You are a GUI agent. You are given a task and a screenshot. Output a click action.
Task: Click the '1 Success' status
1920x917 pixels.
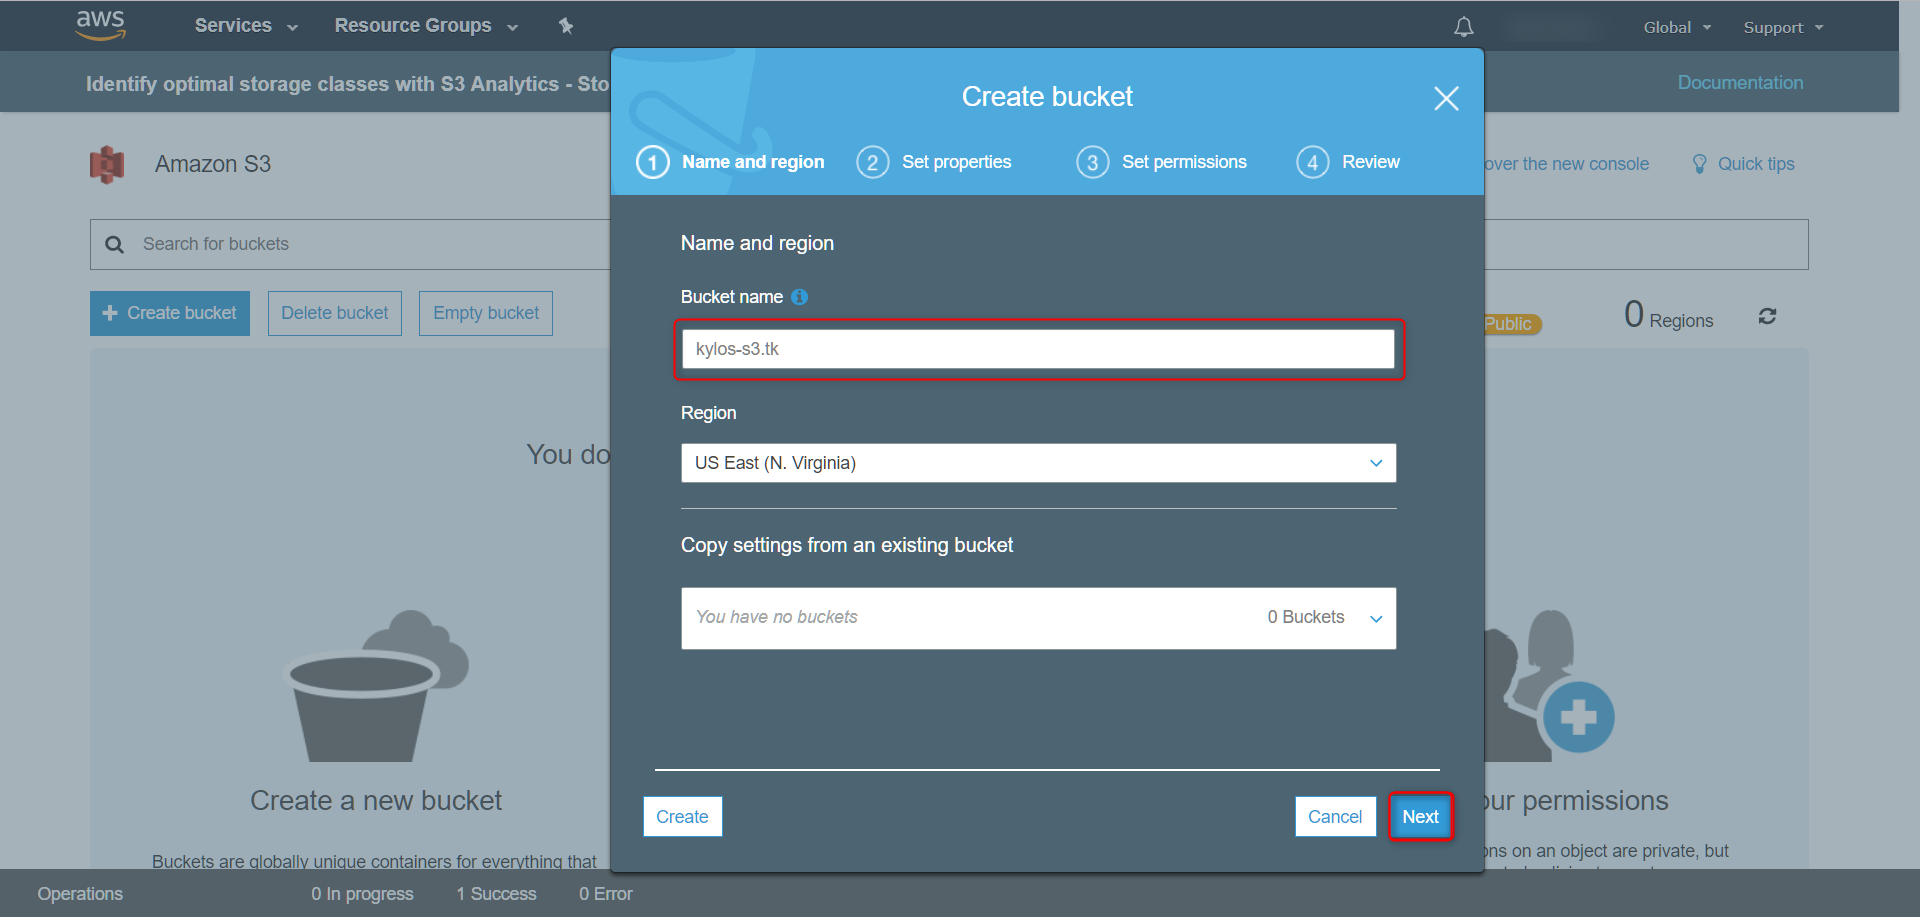497,894
